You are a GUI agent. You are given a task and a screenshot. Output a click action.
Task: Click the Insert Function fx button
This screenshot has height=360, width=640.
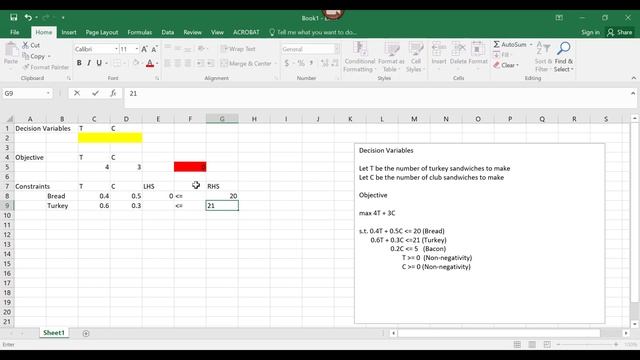click(113, 93)
